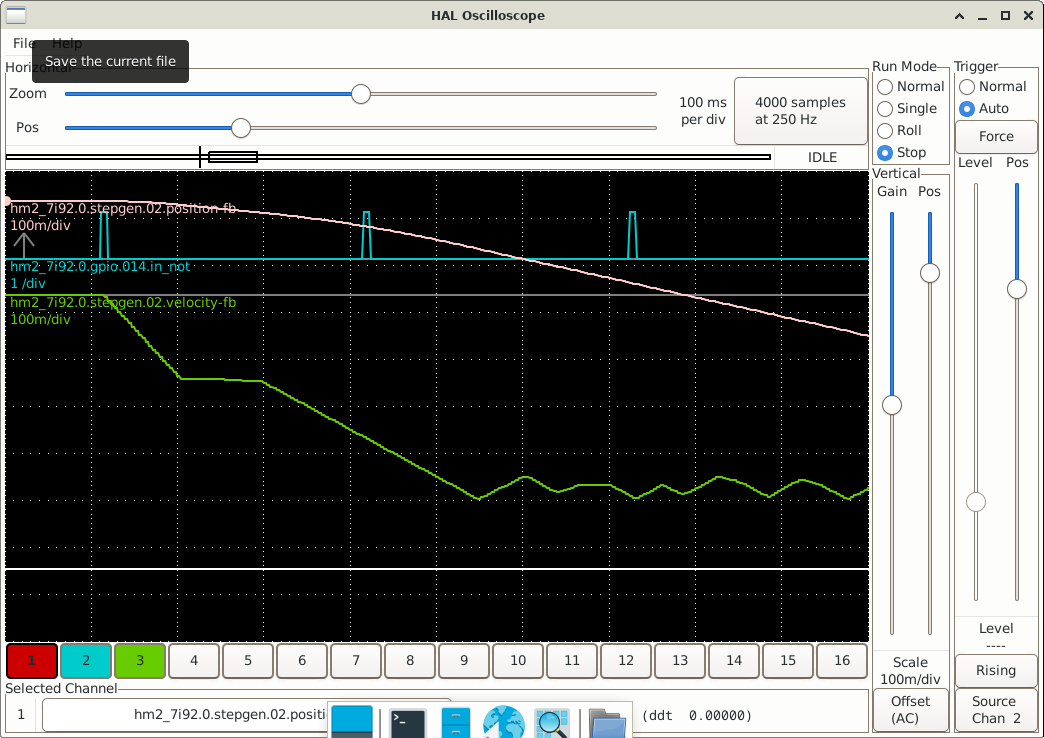Enable channel 16

coord(842,661)
